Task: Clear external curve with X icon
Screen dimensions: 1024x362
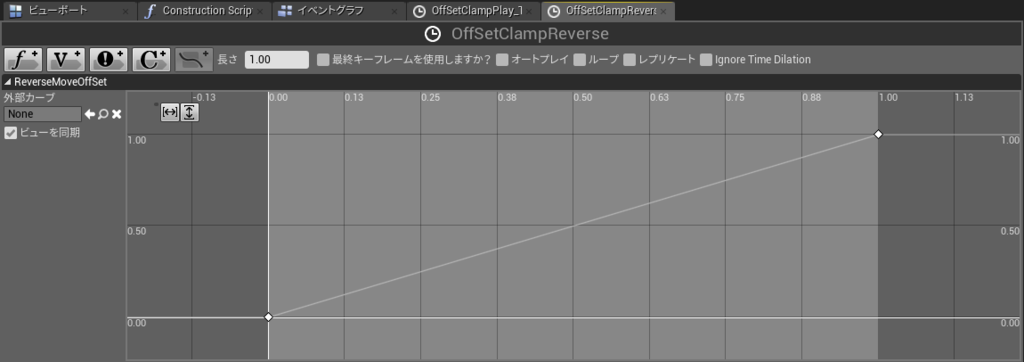Action: tap(116, 114)
